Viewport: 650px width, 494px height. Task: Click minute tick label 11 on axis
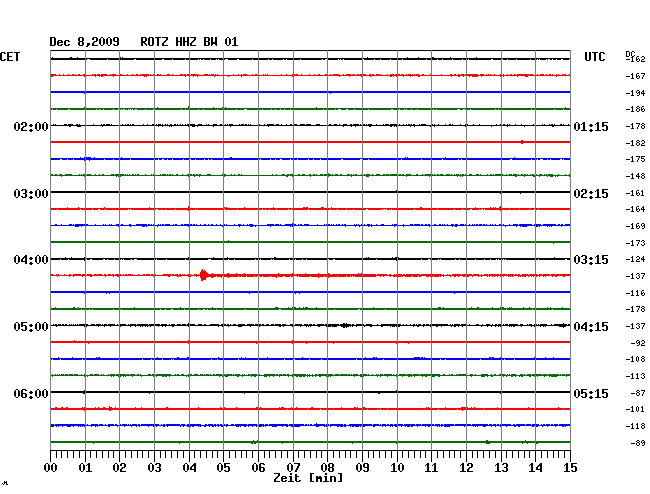[432, 468]
